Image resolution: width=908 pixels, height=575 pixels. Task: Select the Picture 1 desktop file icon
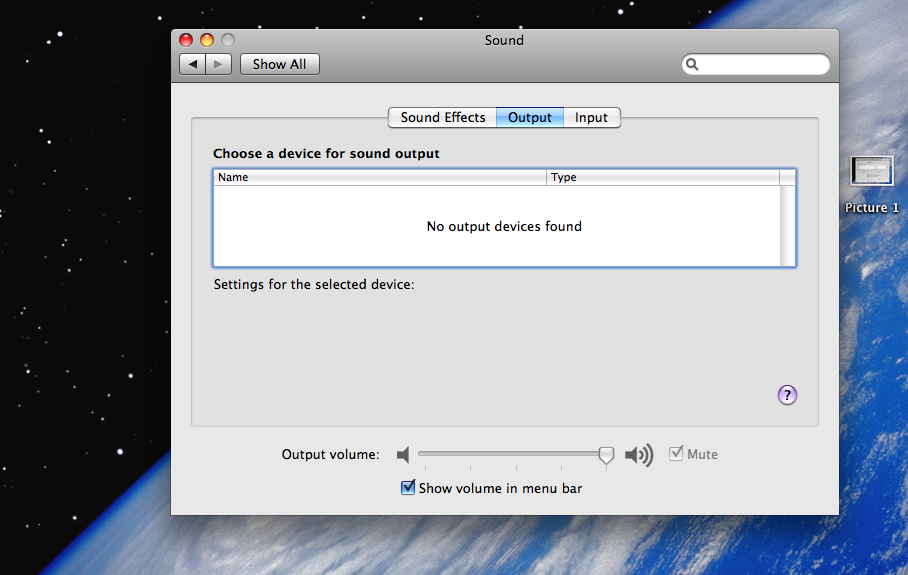coord(872,171)
